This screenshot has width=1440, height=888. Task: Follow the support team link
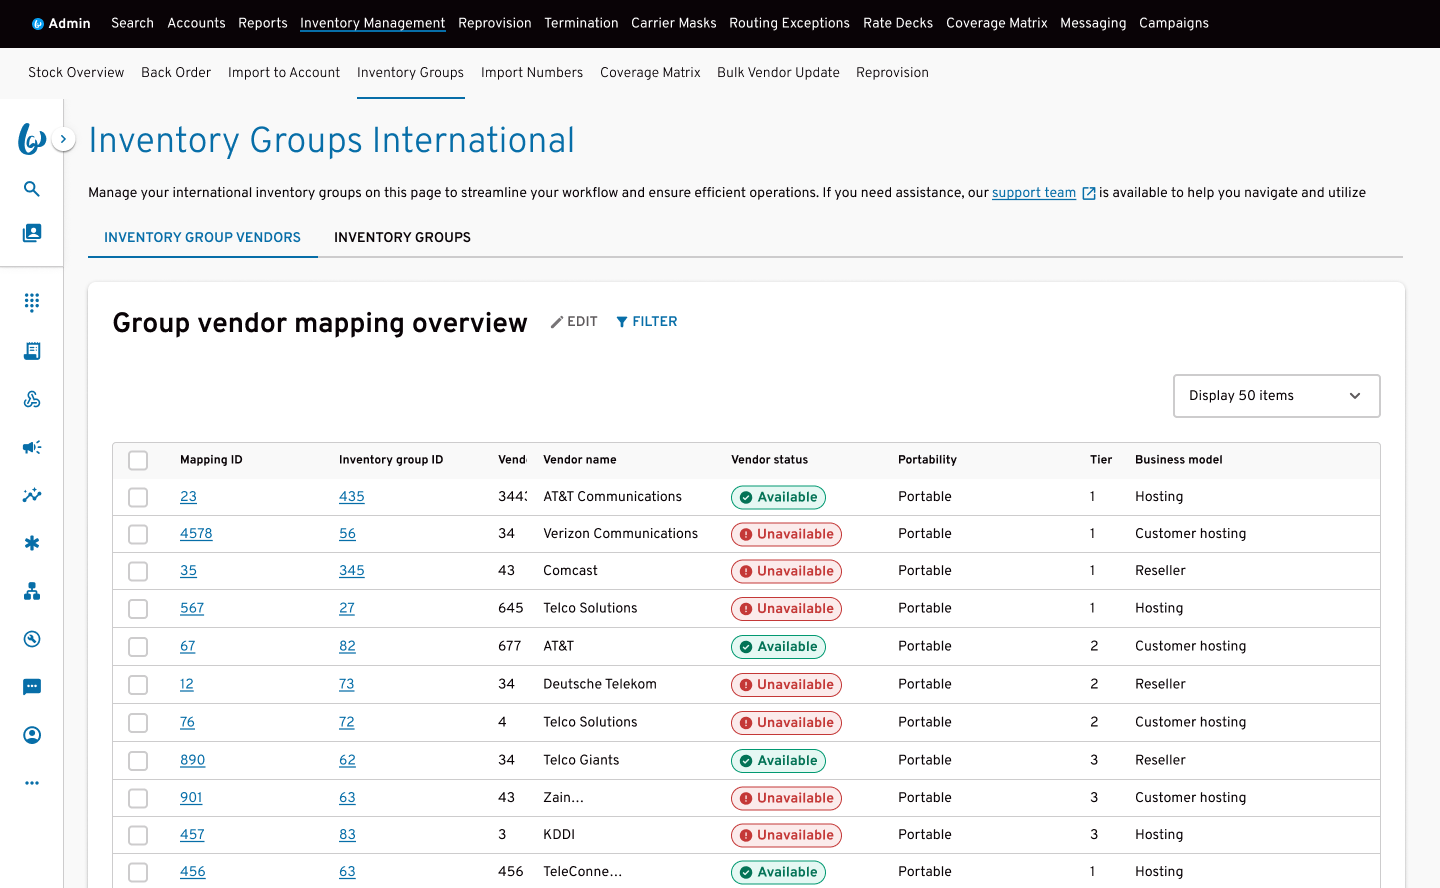click(1033, 193)
